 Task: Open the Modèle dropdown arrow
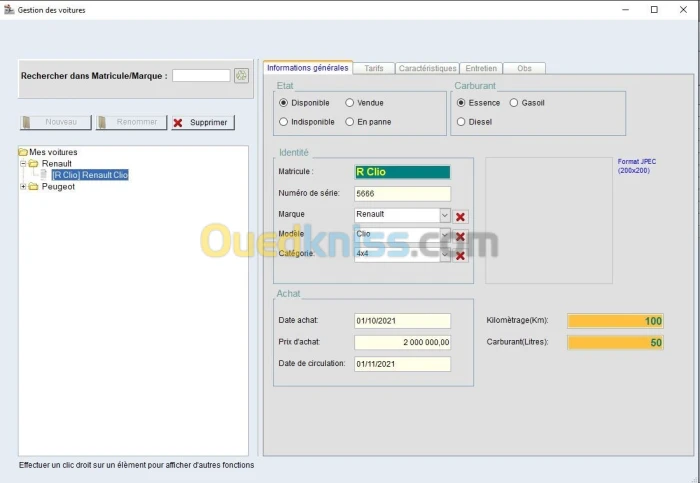click(445, 235)
